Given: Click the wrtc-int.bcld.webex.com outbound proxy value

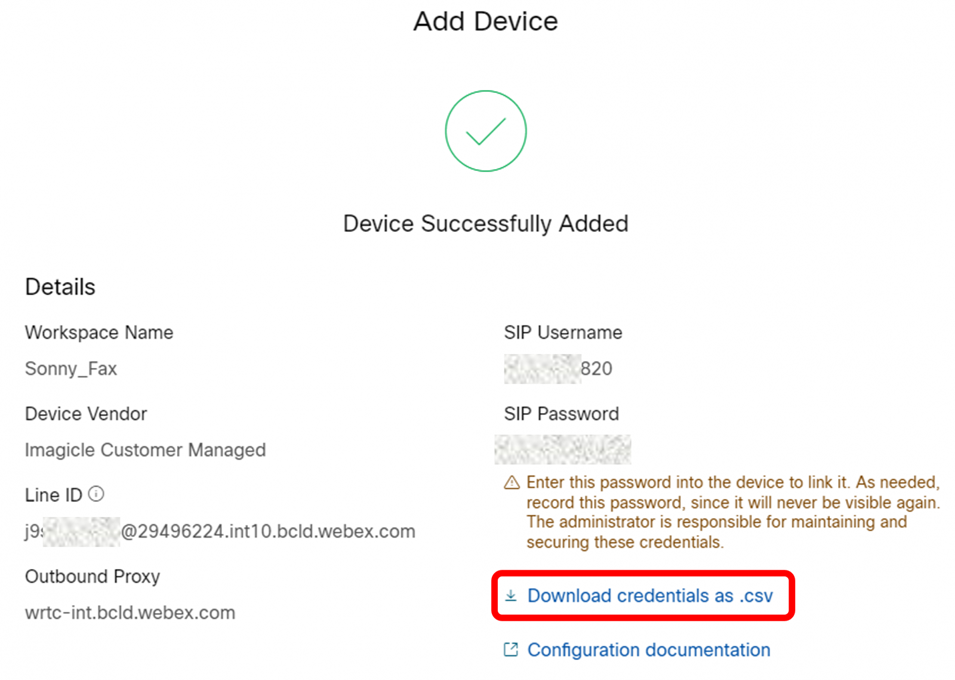Looking at the screenshot, I should 130,613.
